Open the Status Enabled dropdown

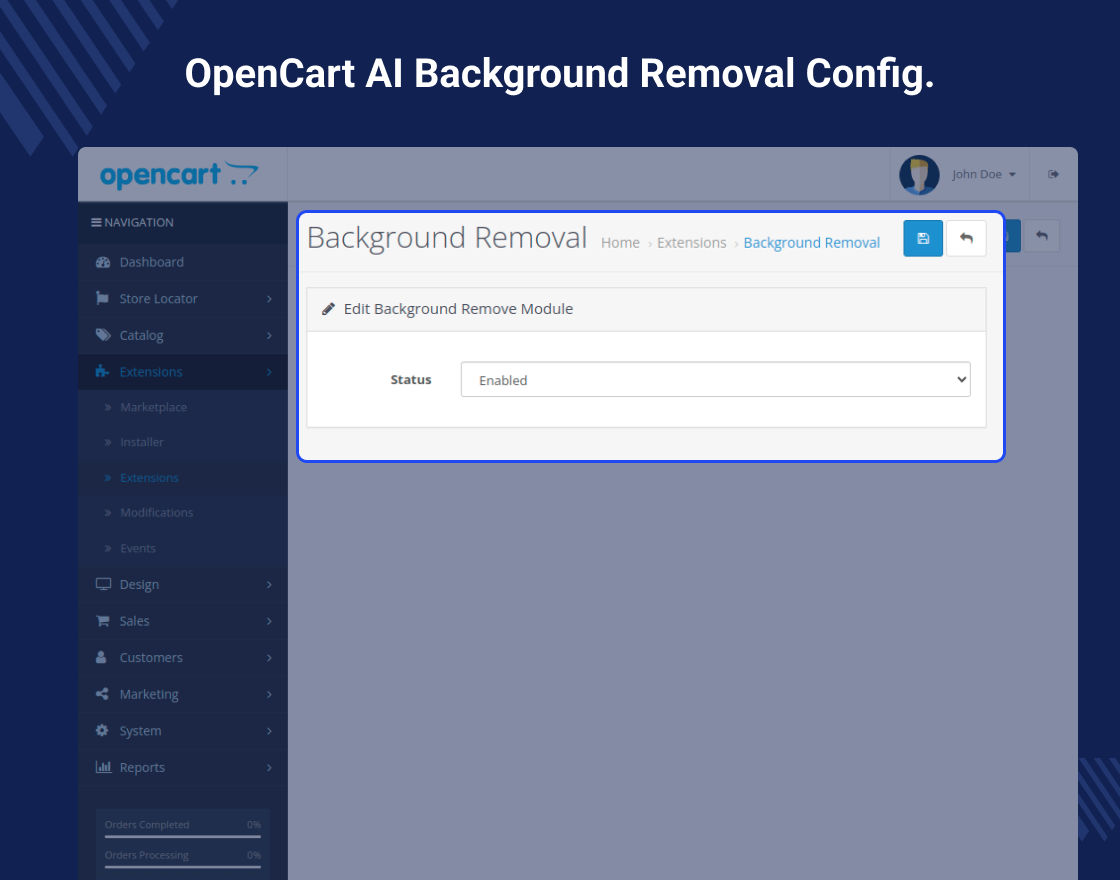coord(715,379)
